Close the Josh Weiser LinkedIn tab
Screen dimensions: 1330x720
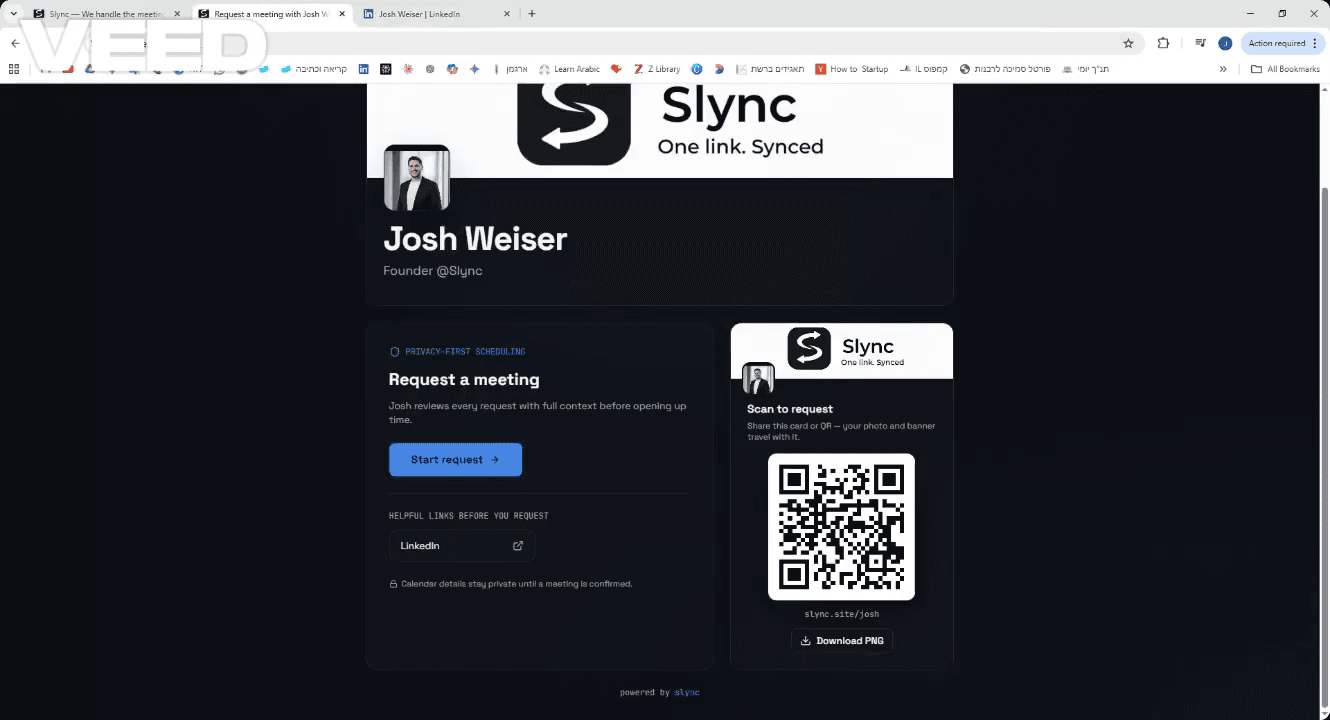click(506, 14)
